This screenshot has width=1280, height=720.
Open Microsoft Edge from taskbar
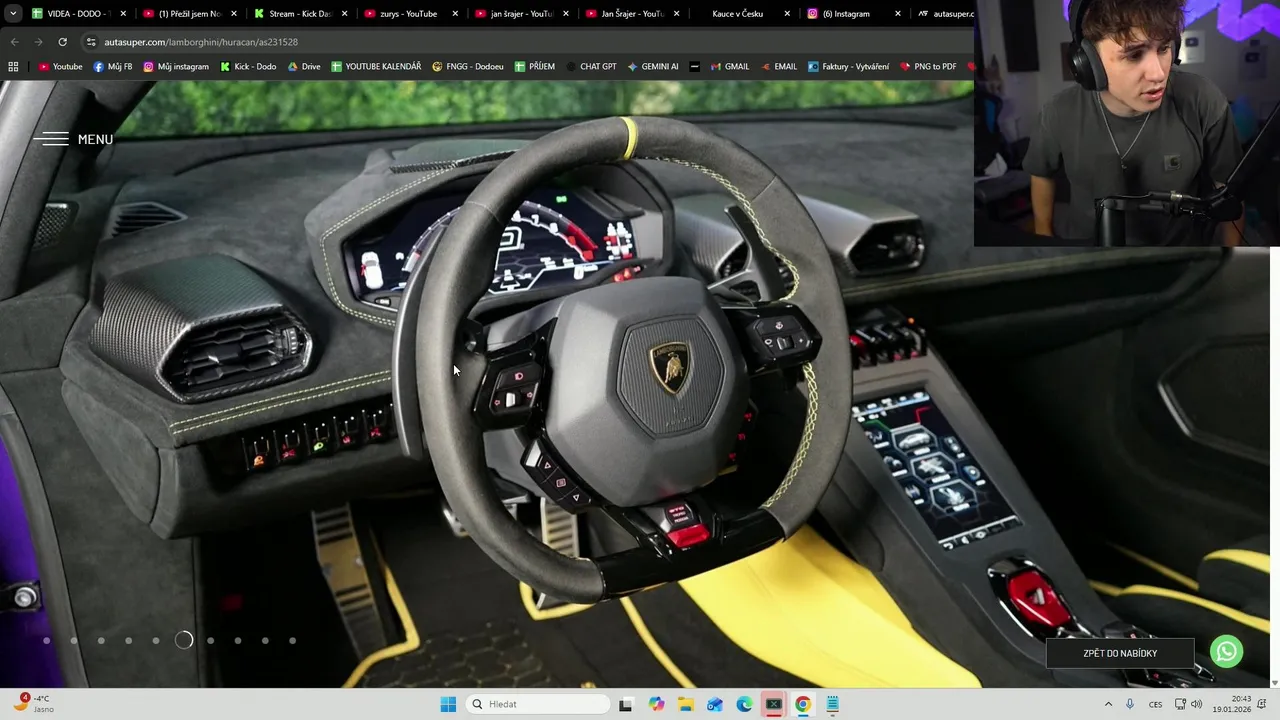(744, 704)
